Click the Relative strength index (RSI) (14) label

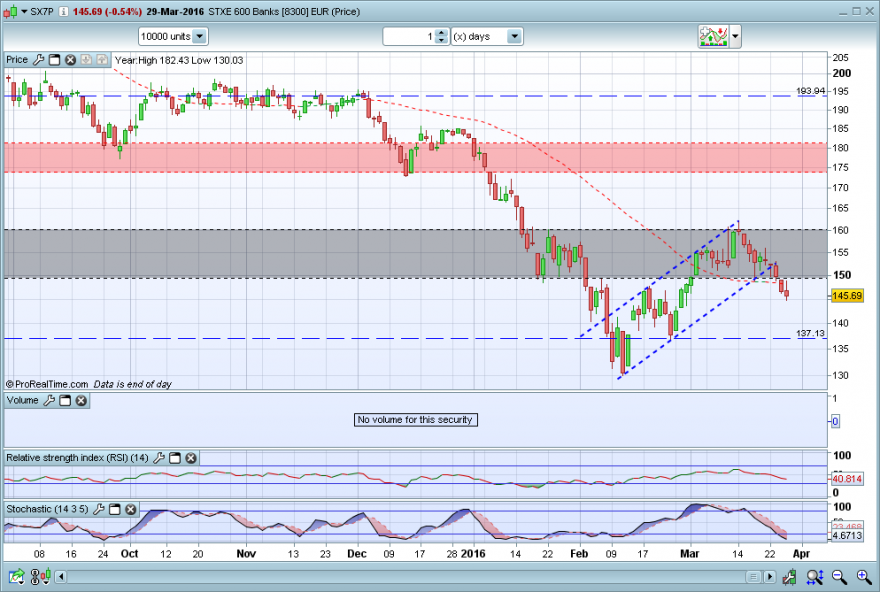pos(77,458)
